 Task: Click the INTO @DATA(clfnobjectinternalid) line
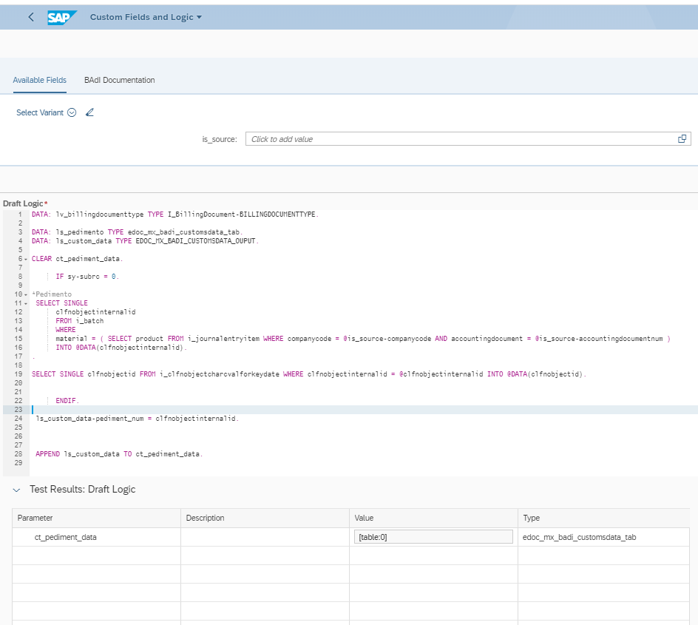121,348
